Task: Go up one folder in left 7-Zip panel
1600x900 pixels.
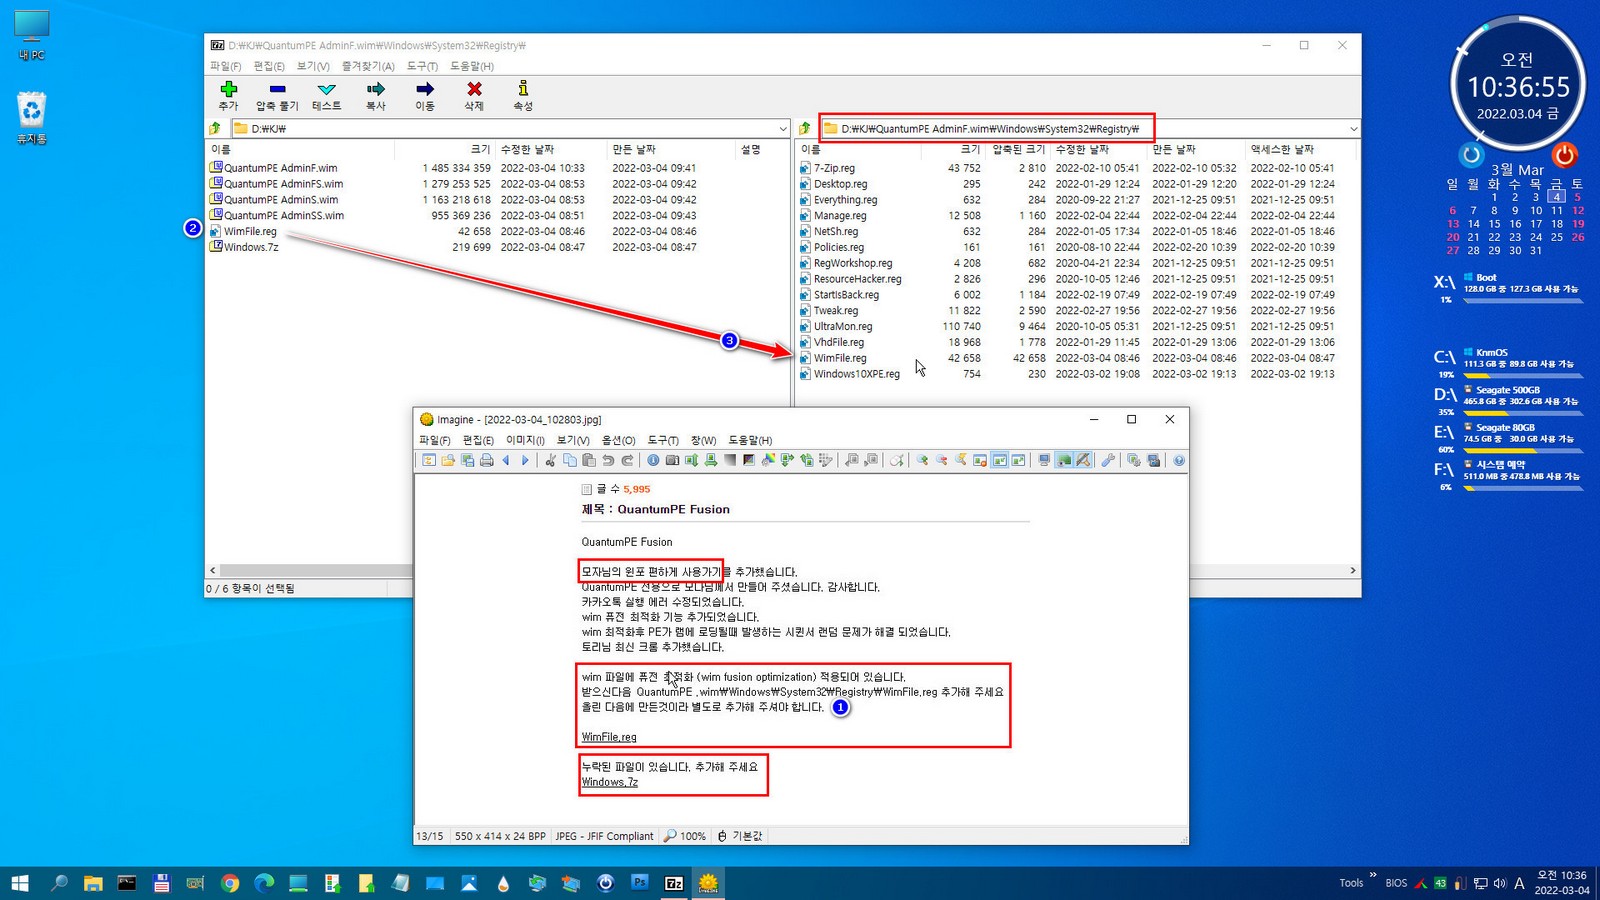Action: [215, 128]
